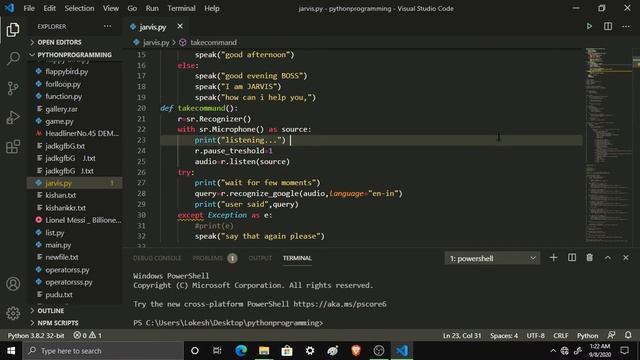Open the View menu
Screen dimensions: 640x360
coord(111,8)
